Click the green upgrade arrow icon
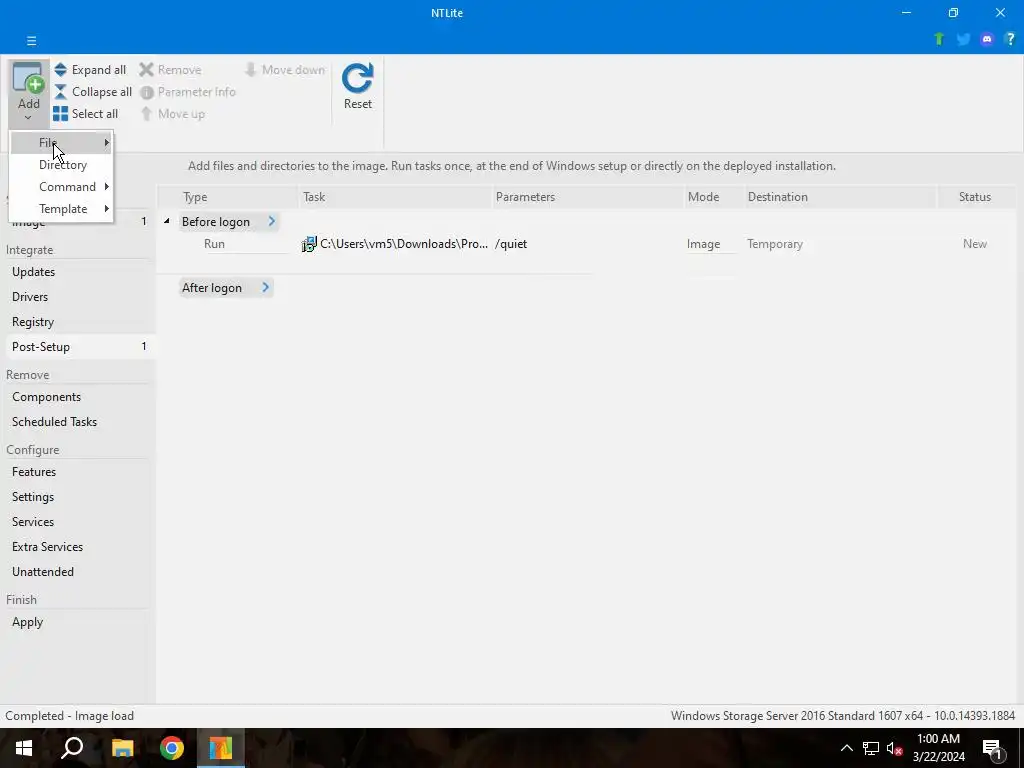This screenshot has height=768, width=1024. click(x=939, y=39)
